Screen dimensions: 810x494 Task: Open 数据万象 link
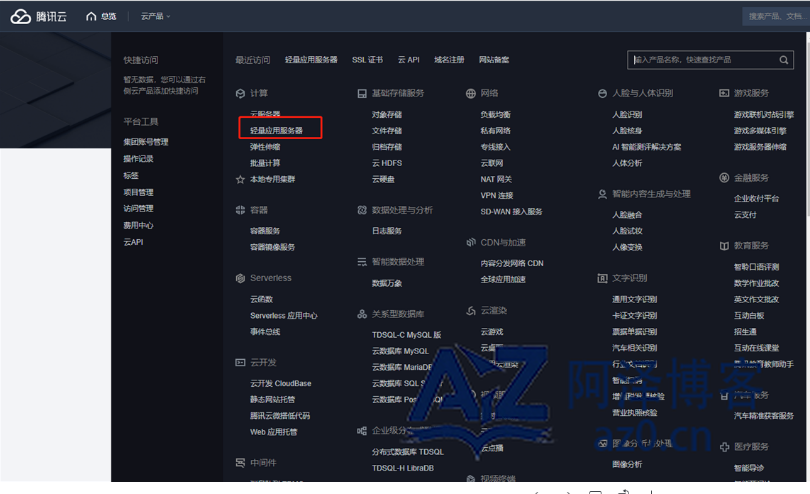click(x=387, y=283)
